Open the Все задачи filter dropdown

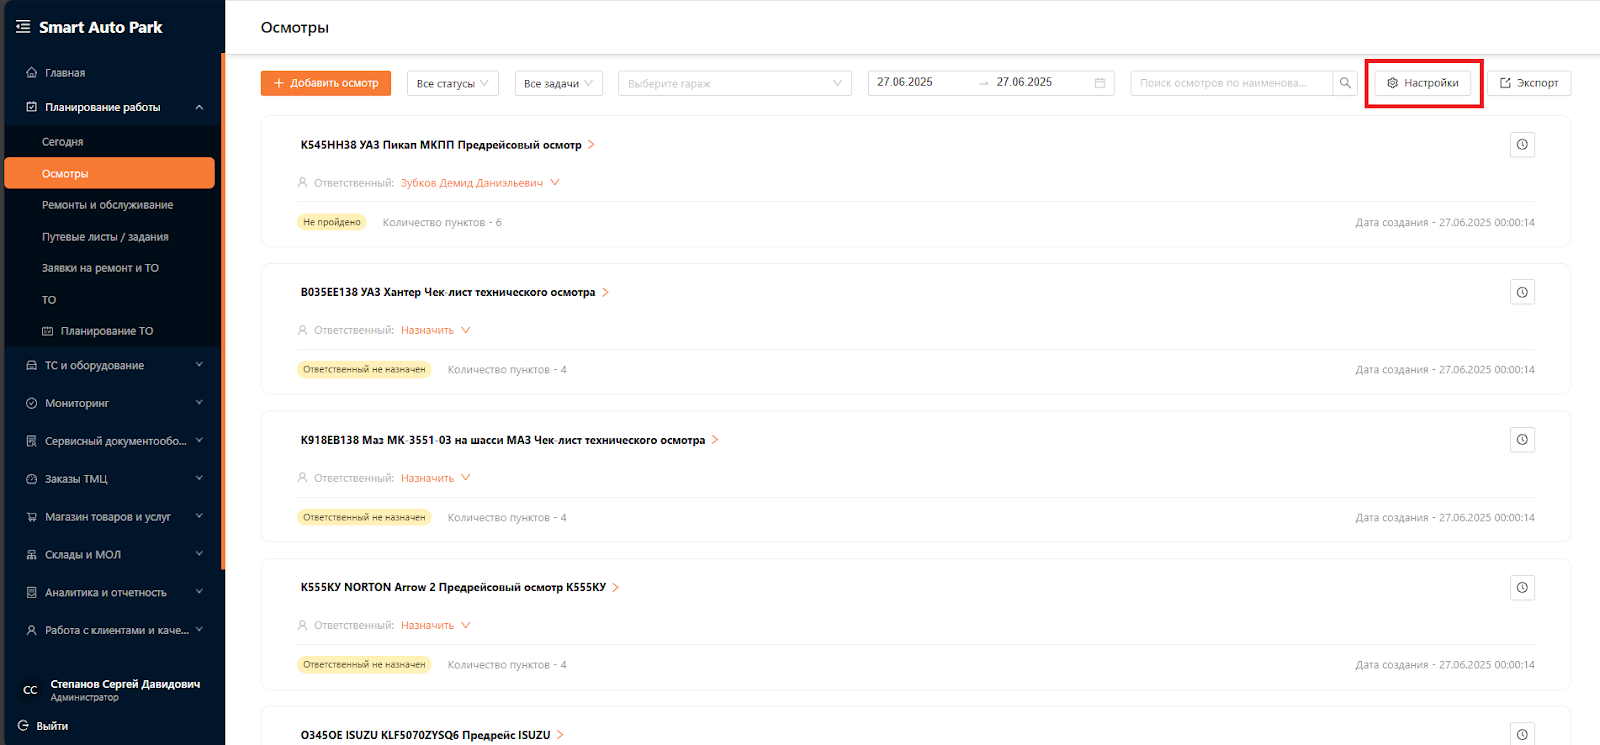pos(558,83)
